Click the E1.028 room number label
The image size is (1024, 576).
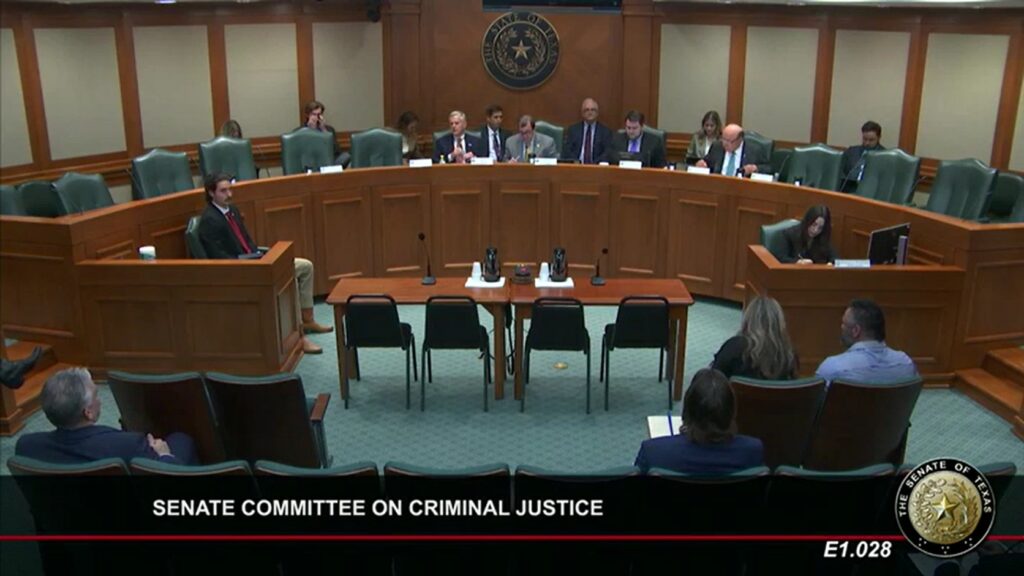857,550
